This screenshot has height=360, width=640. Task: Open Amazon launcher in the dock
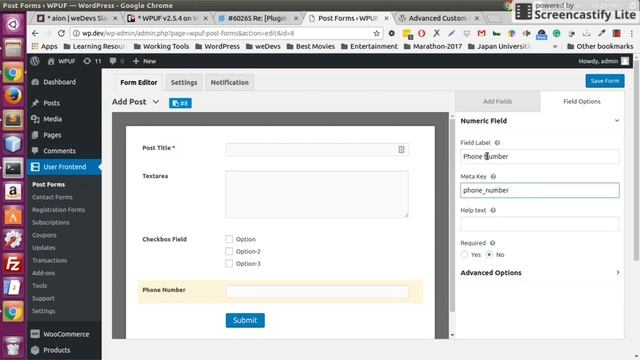coord(13,192)
